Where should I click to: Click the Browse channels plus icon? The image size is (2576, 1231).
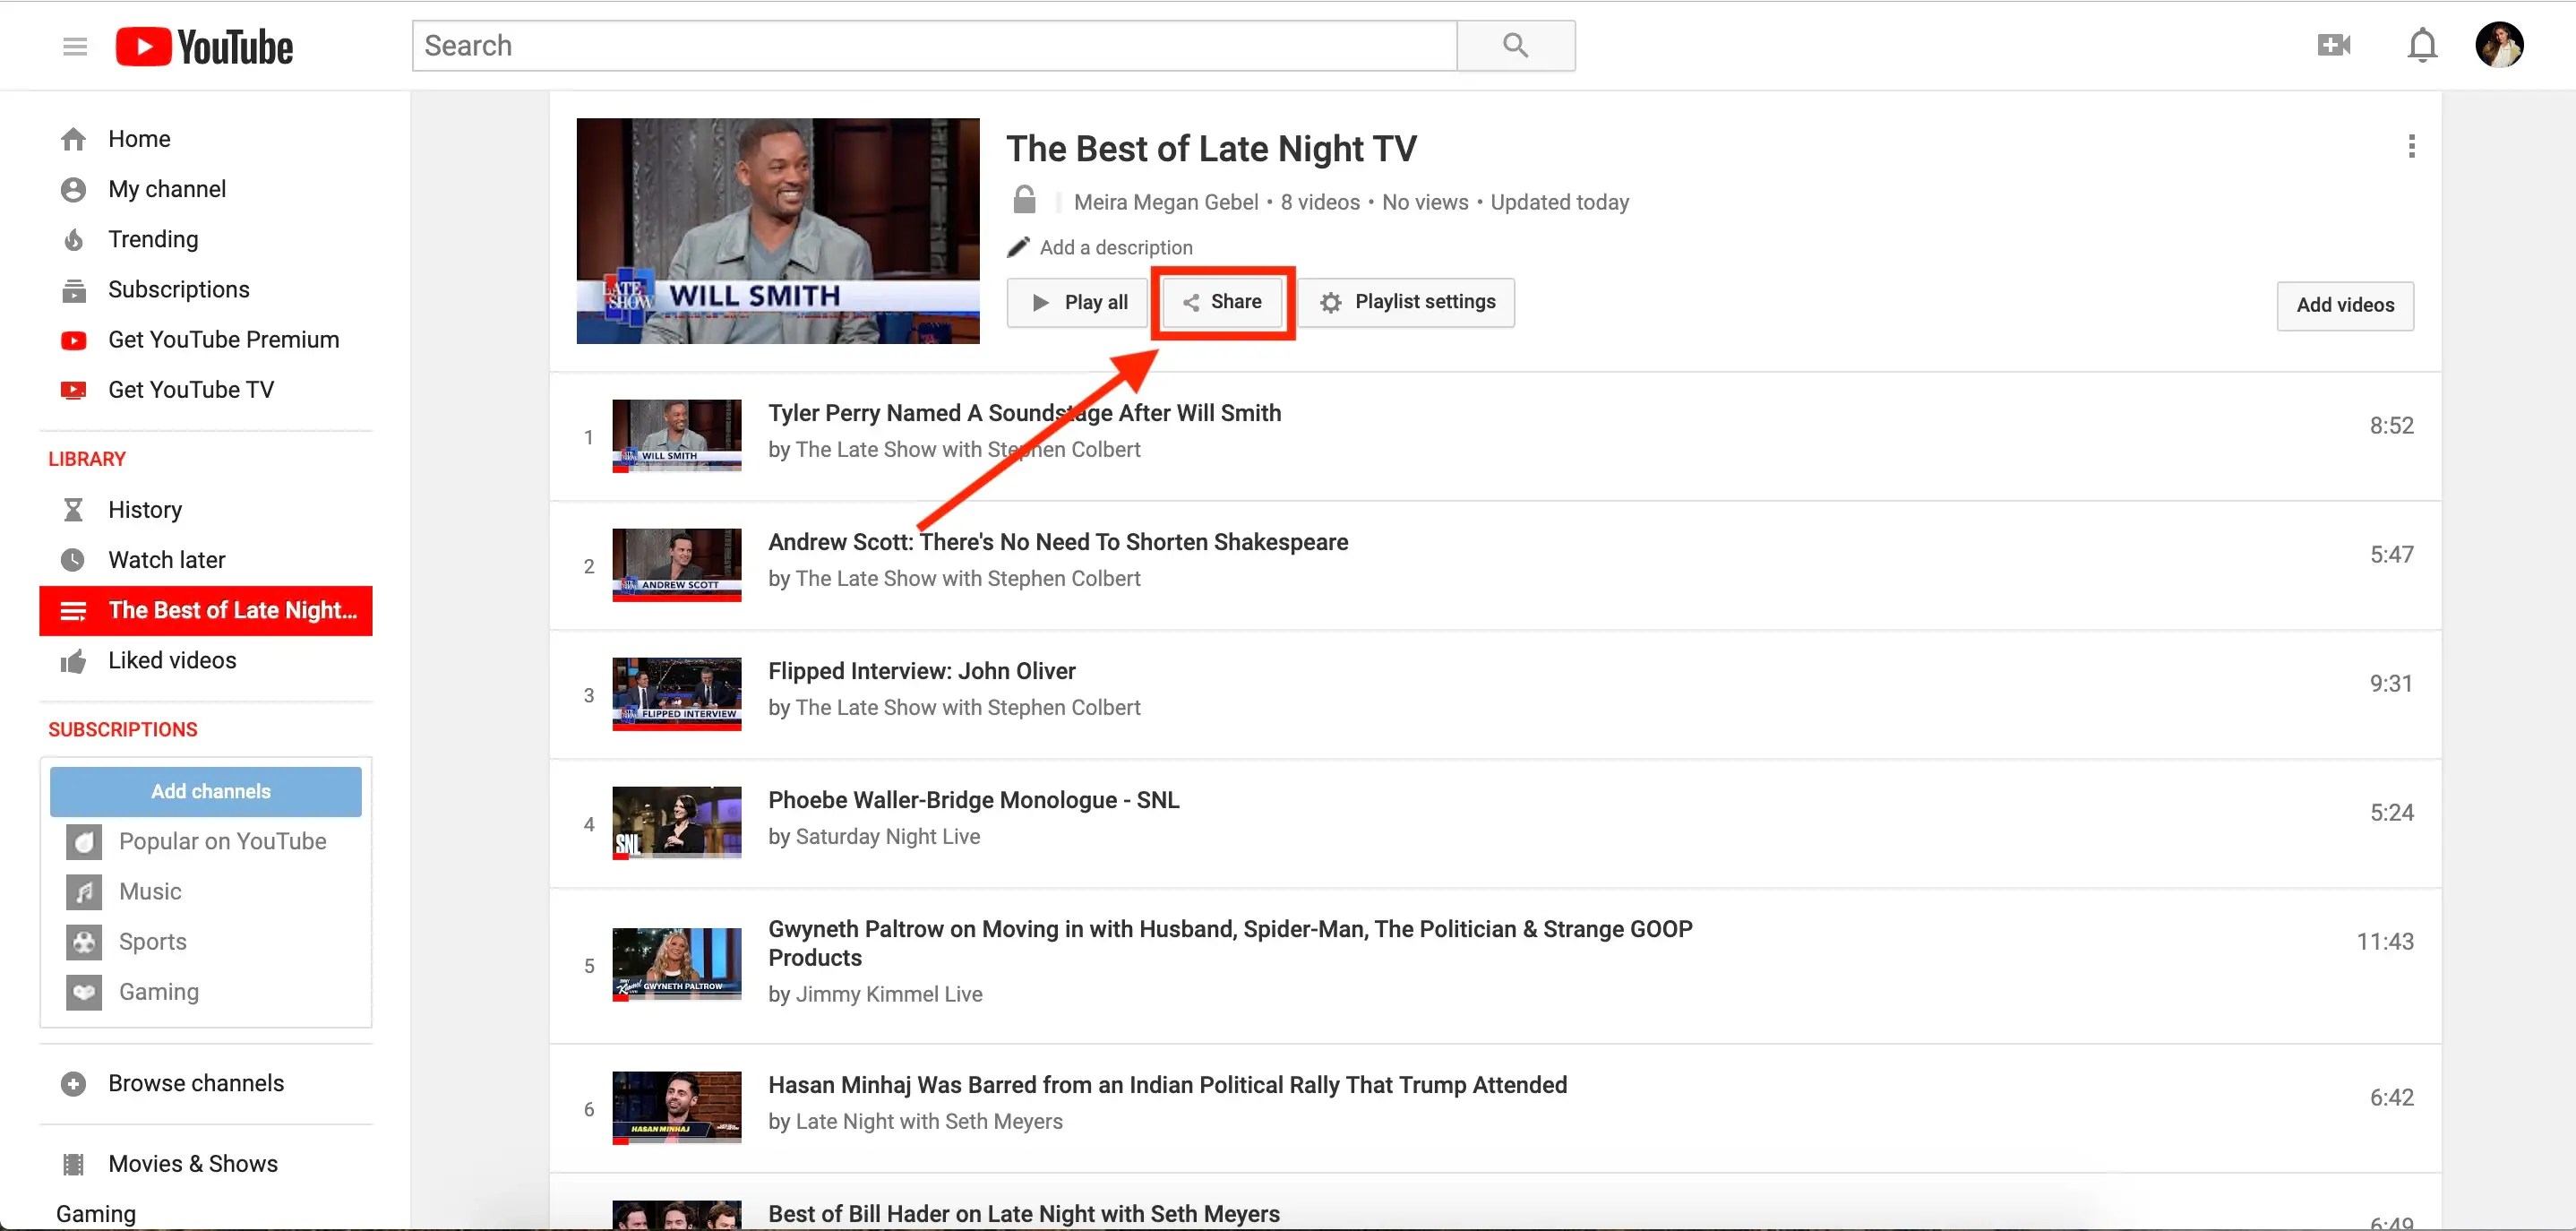(x=73, y=1083)
